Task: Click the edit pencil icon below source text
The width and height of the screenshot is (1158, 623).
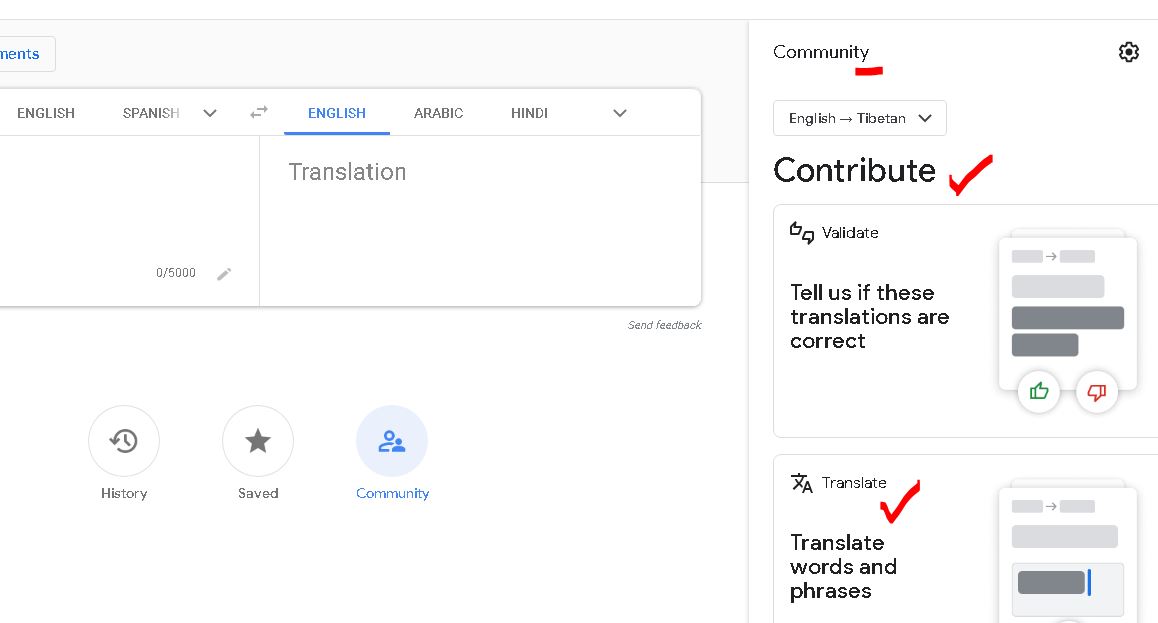Action: (224, 272)
